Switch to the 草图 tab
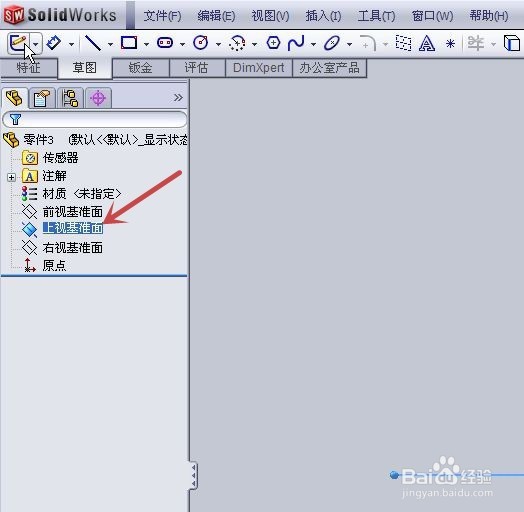This screenshot has width=524, height=512. coord(85,68)
